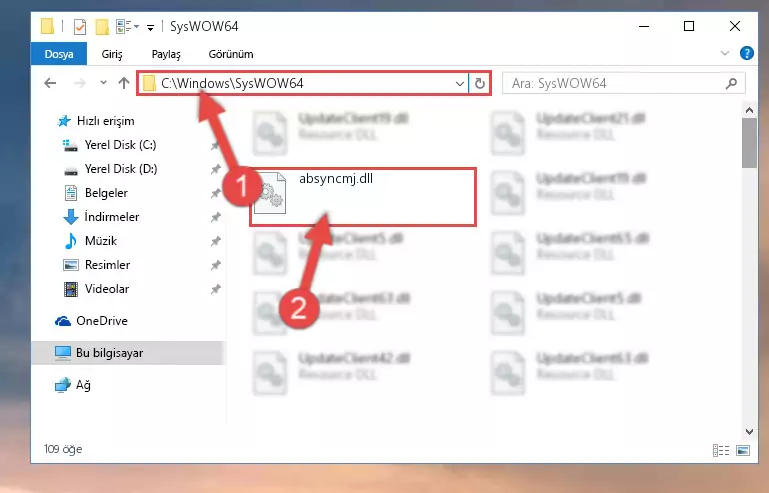Image resolution: width=769 pixels, height=493 pixels.
Task: Click the Properties quick access icon
Action: (79, 27)
